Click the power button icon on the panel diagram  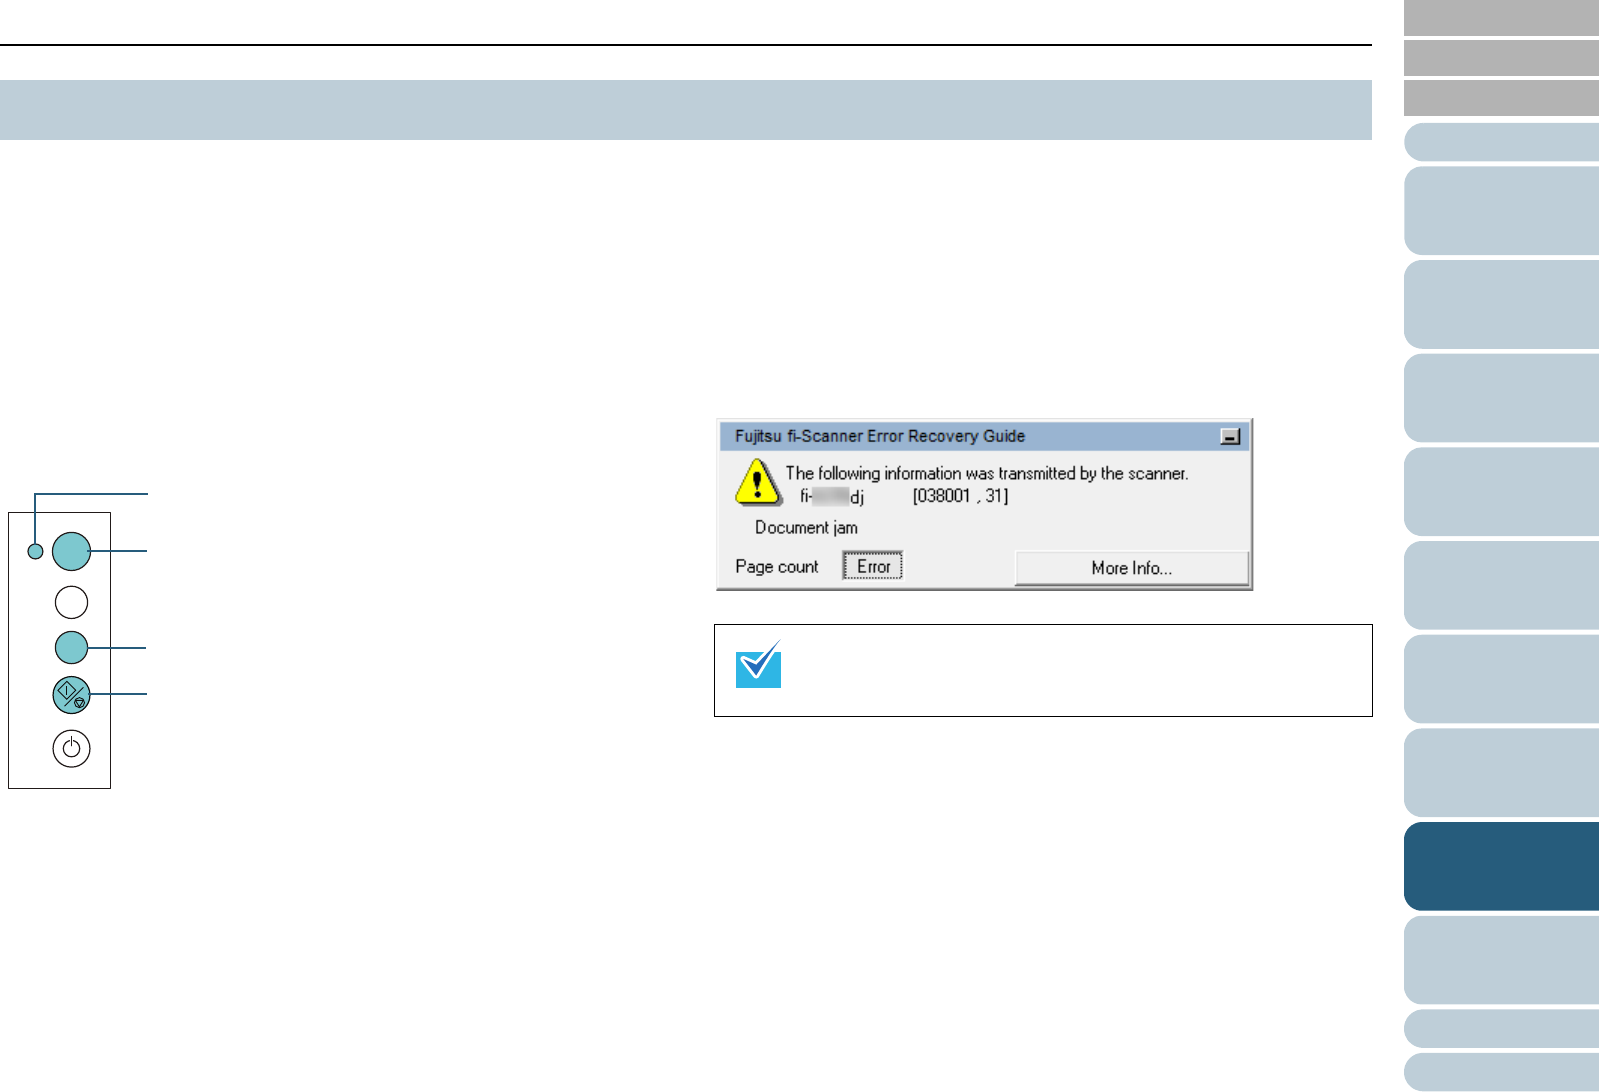71,748
